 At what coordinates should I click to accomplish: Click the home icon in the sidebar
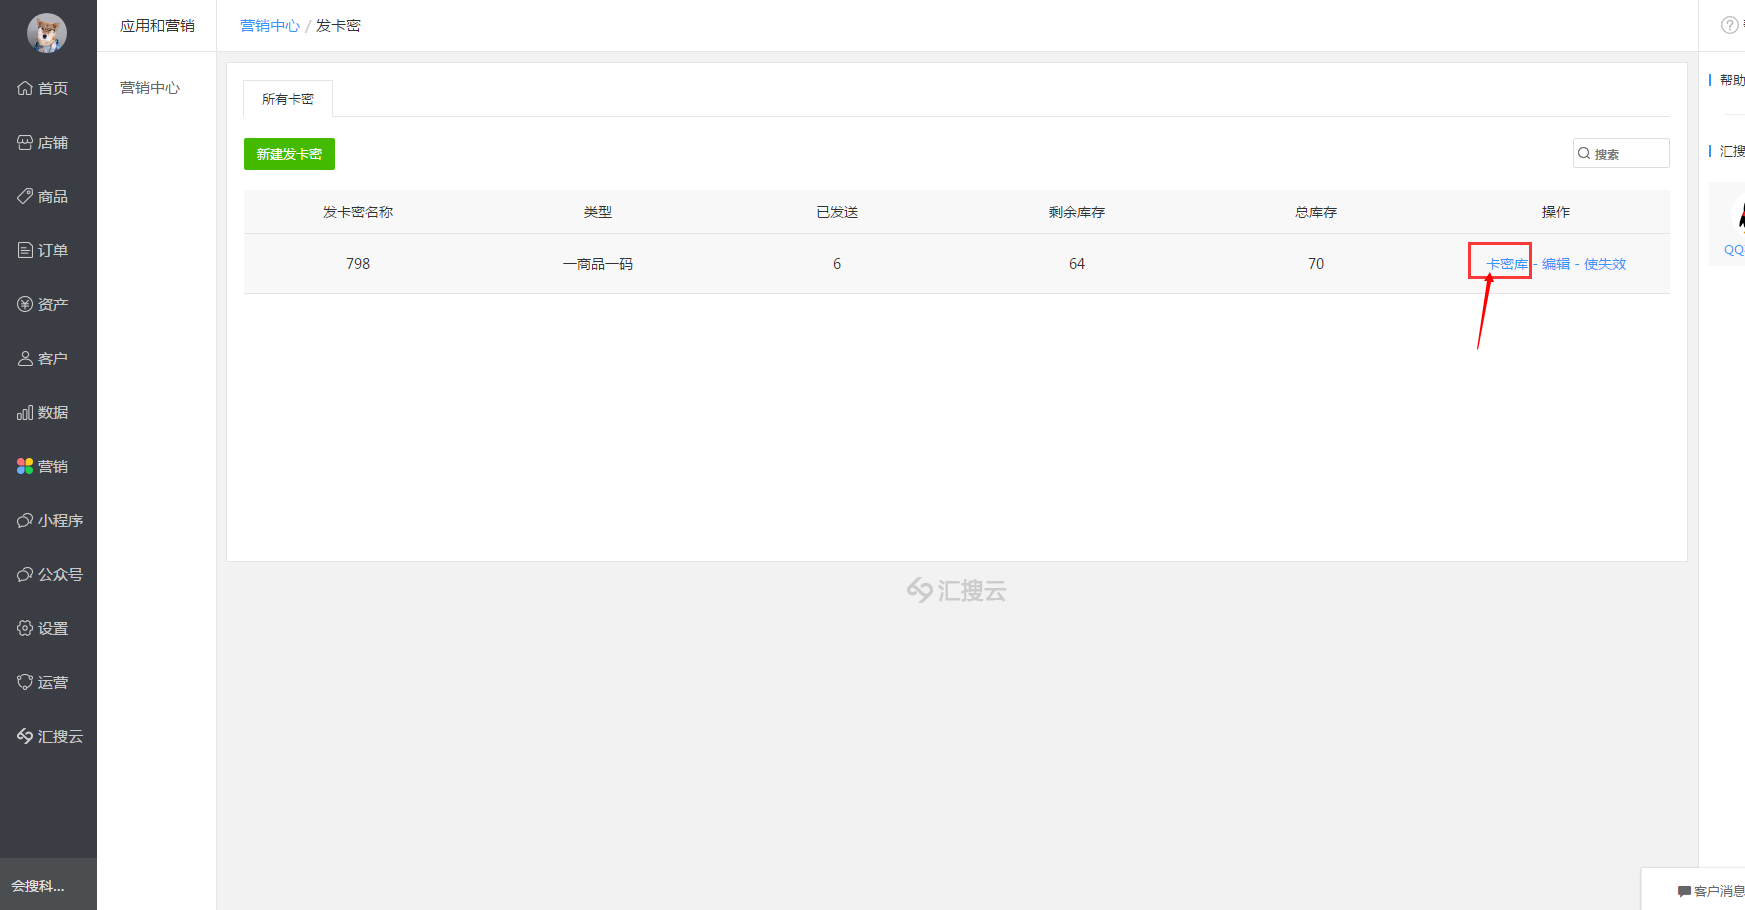pyautogui.click(x=25, y=89)
